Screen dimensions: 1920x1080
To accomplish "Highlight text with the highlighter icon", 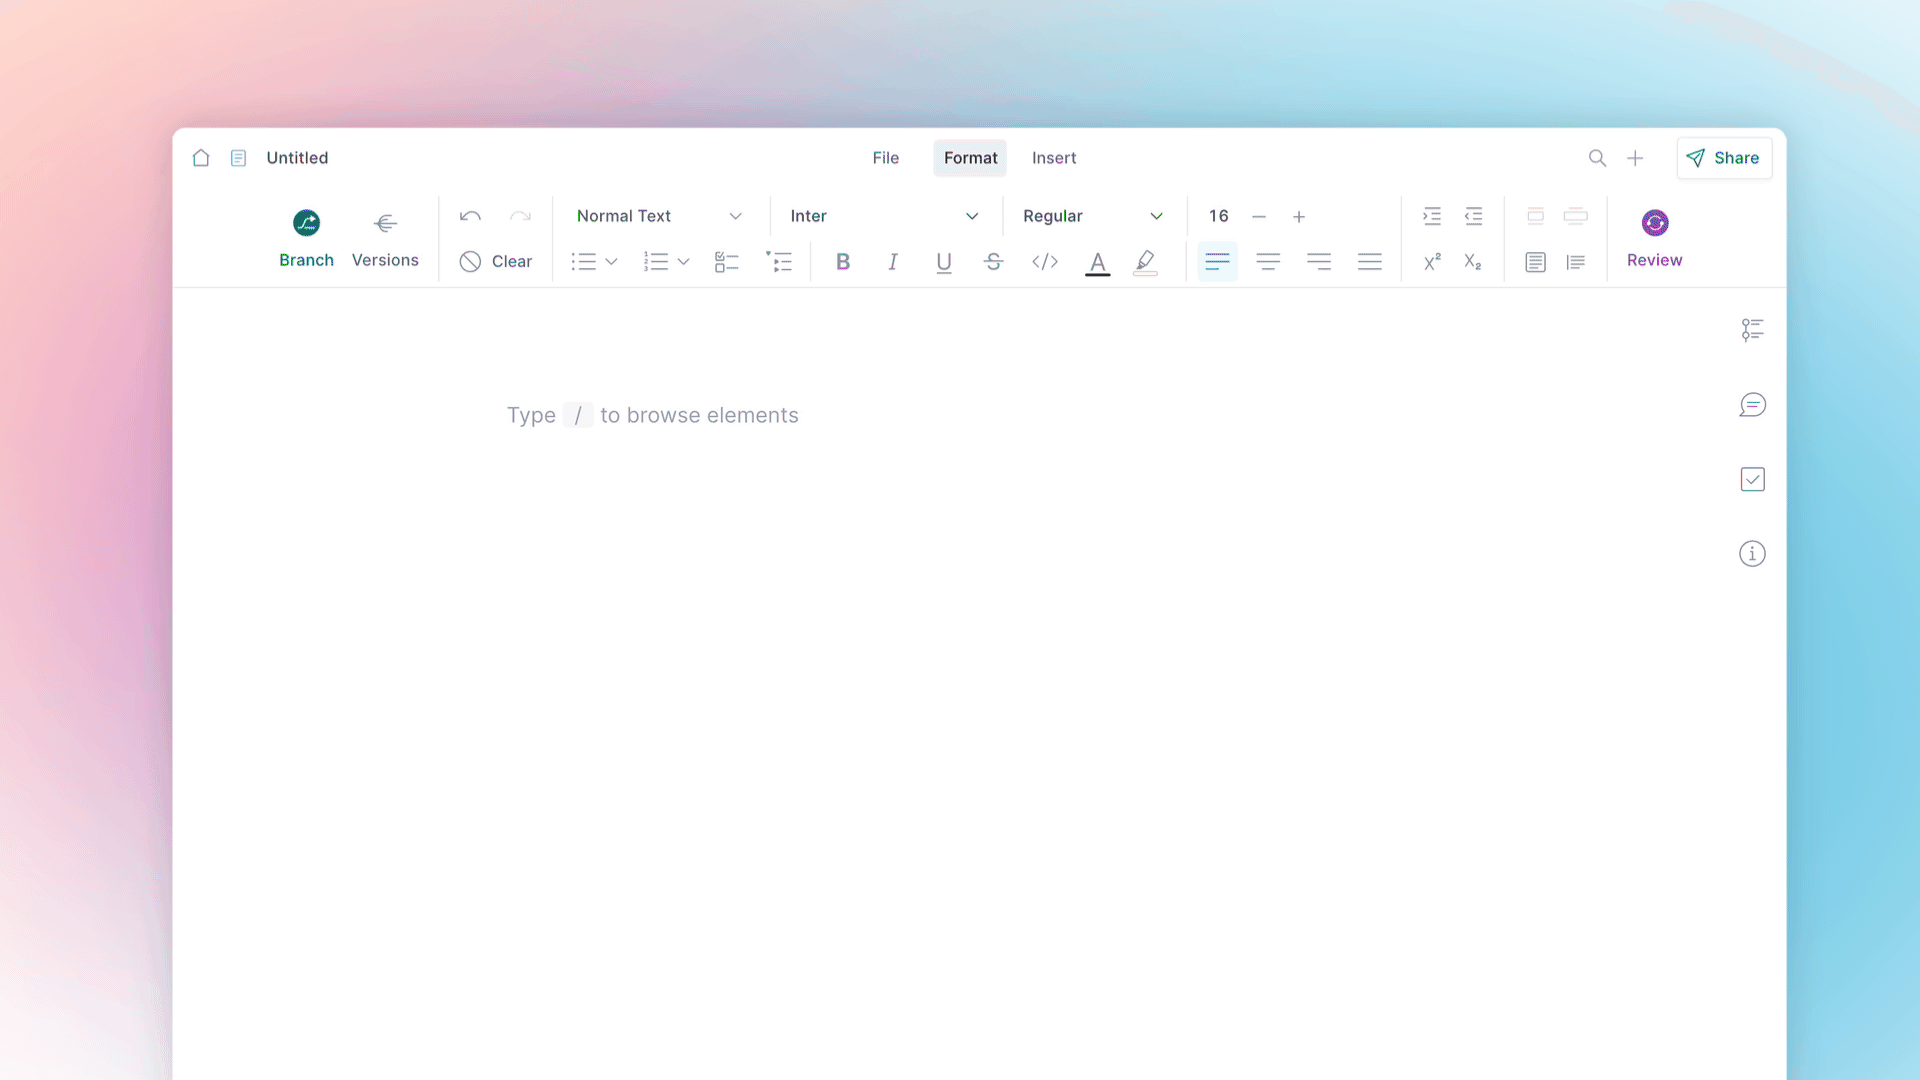I will coord(1145,261).
